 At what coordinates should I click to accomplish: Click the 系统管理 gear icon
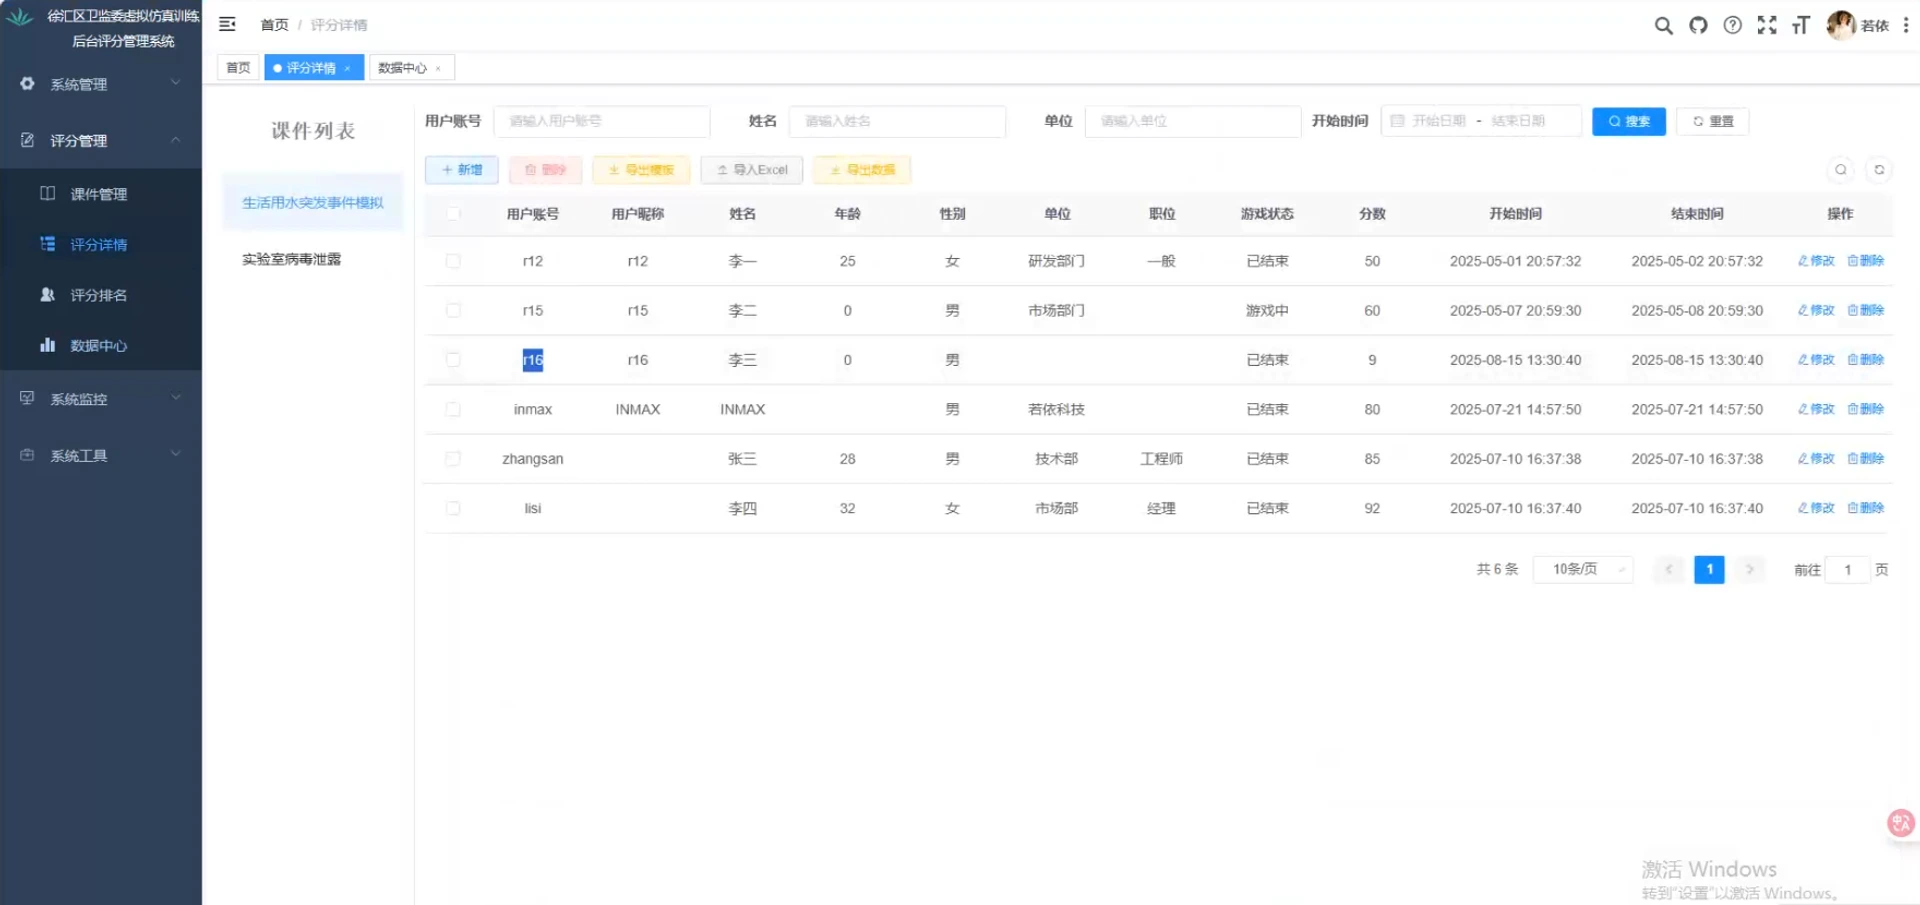coord(27,84)
